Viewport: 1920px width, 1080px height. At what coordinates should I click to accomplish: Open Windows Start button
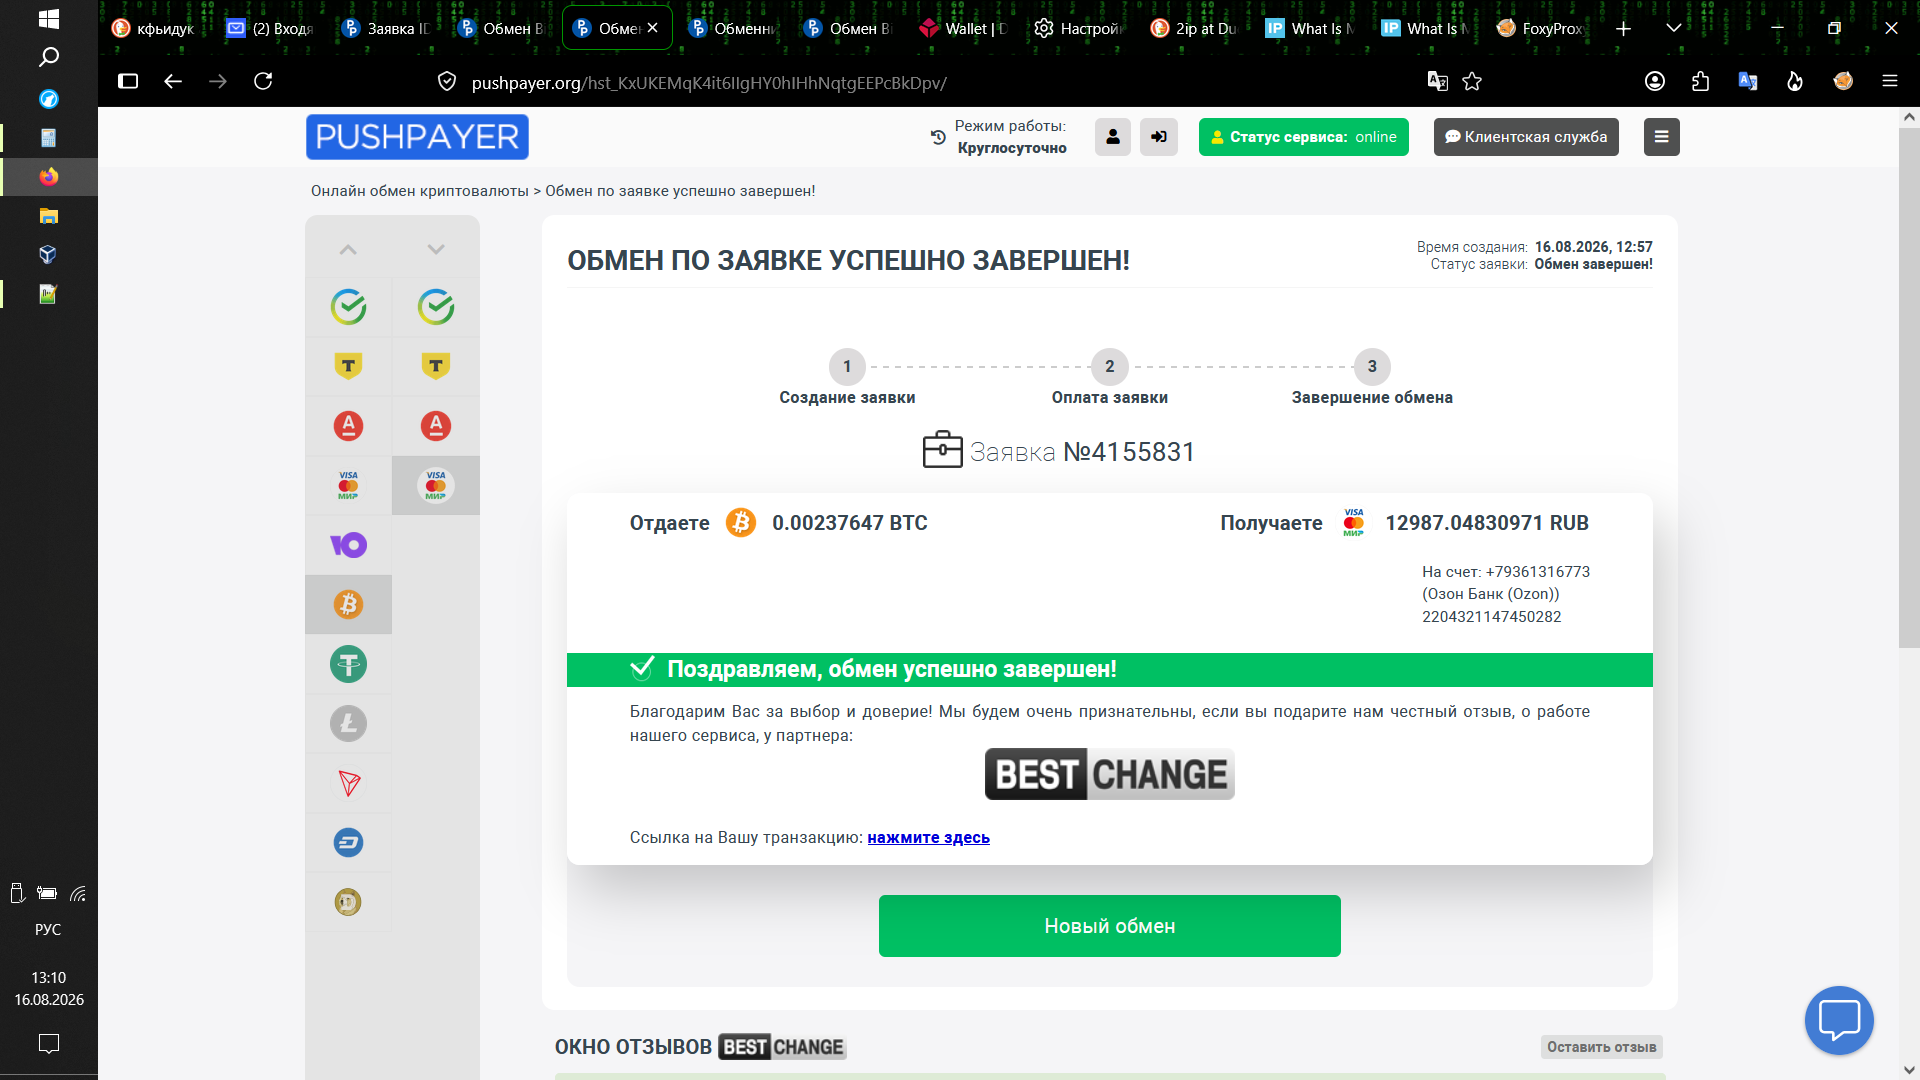click(48, 19)
